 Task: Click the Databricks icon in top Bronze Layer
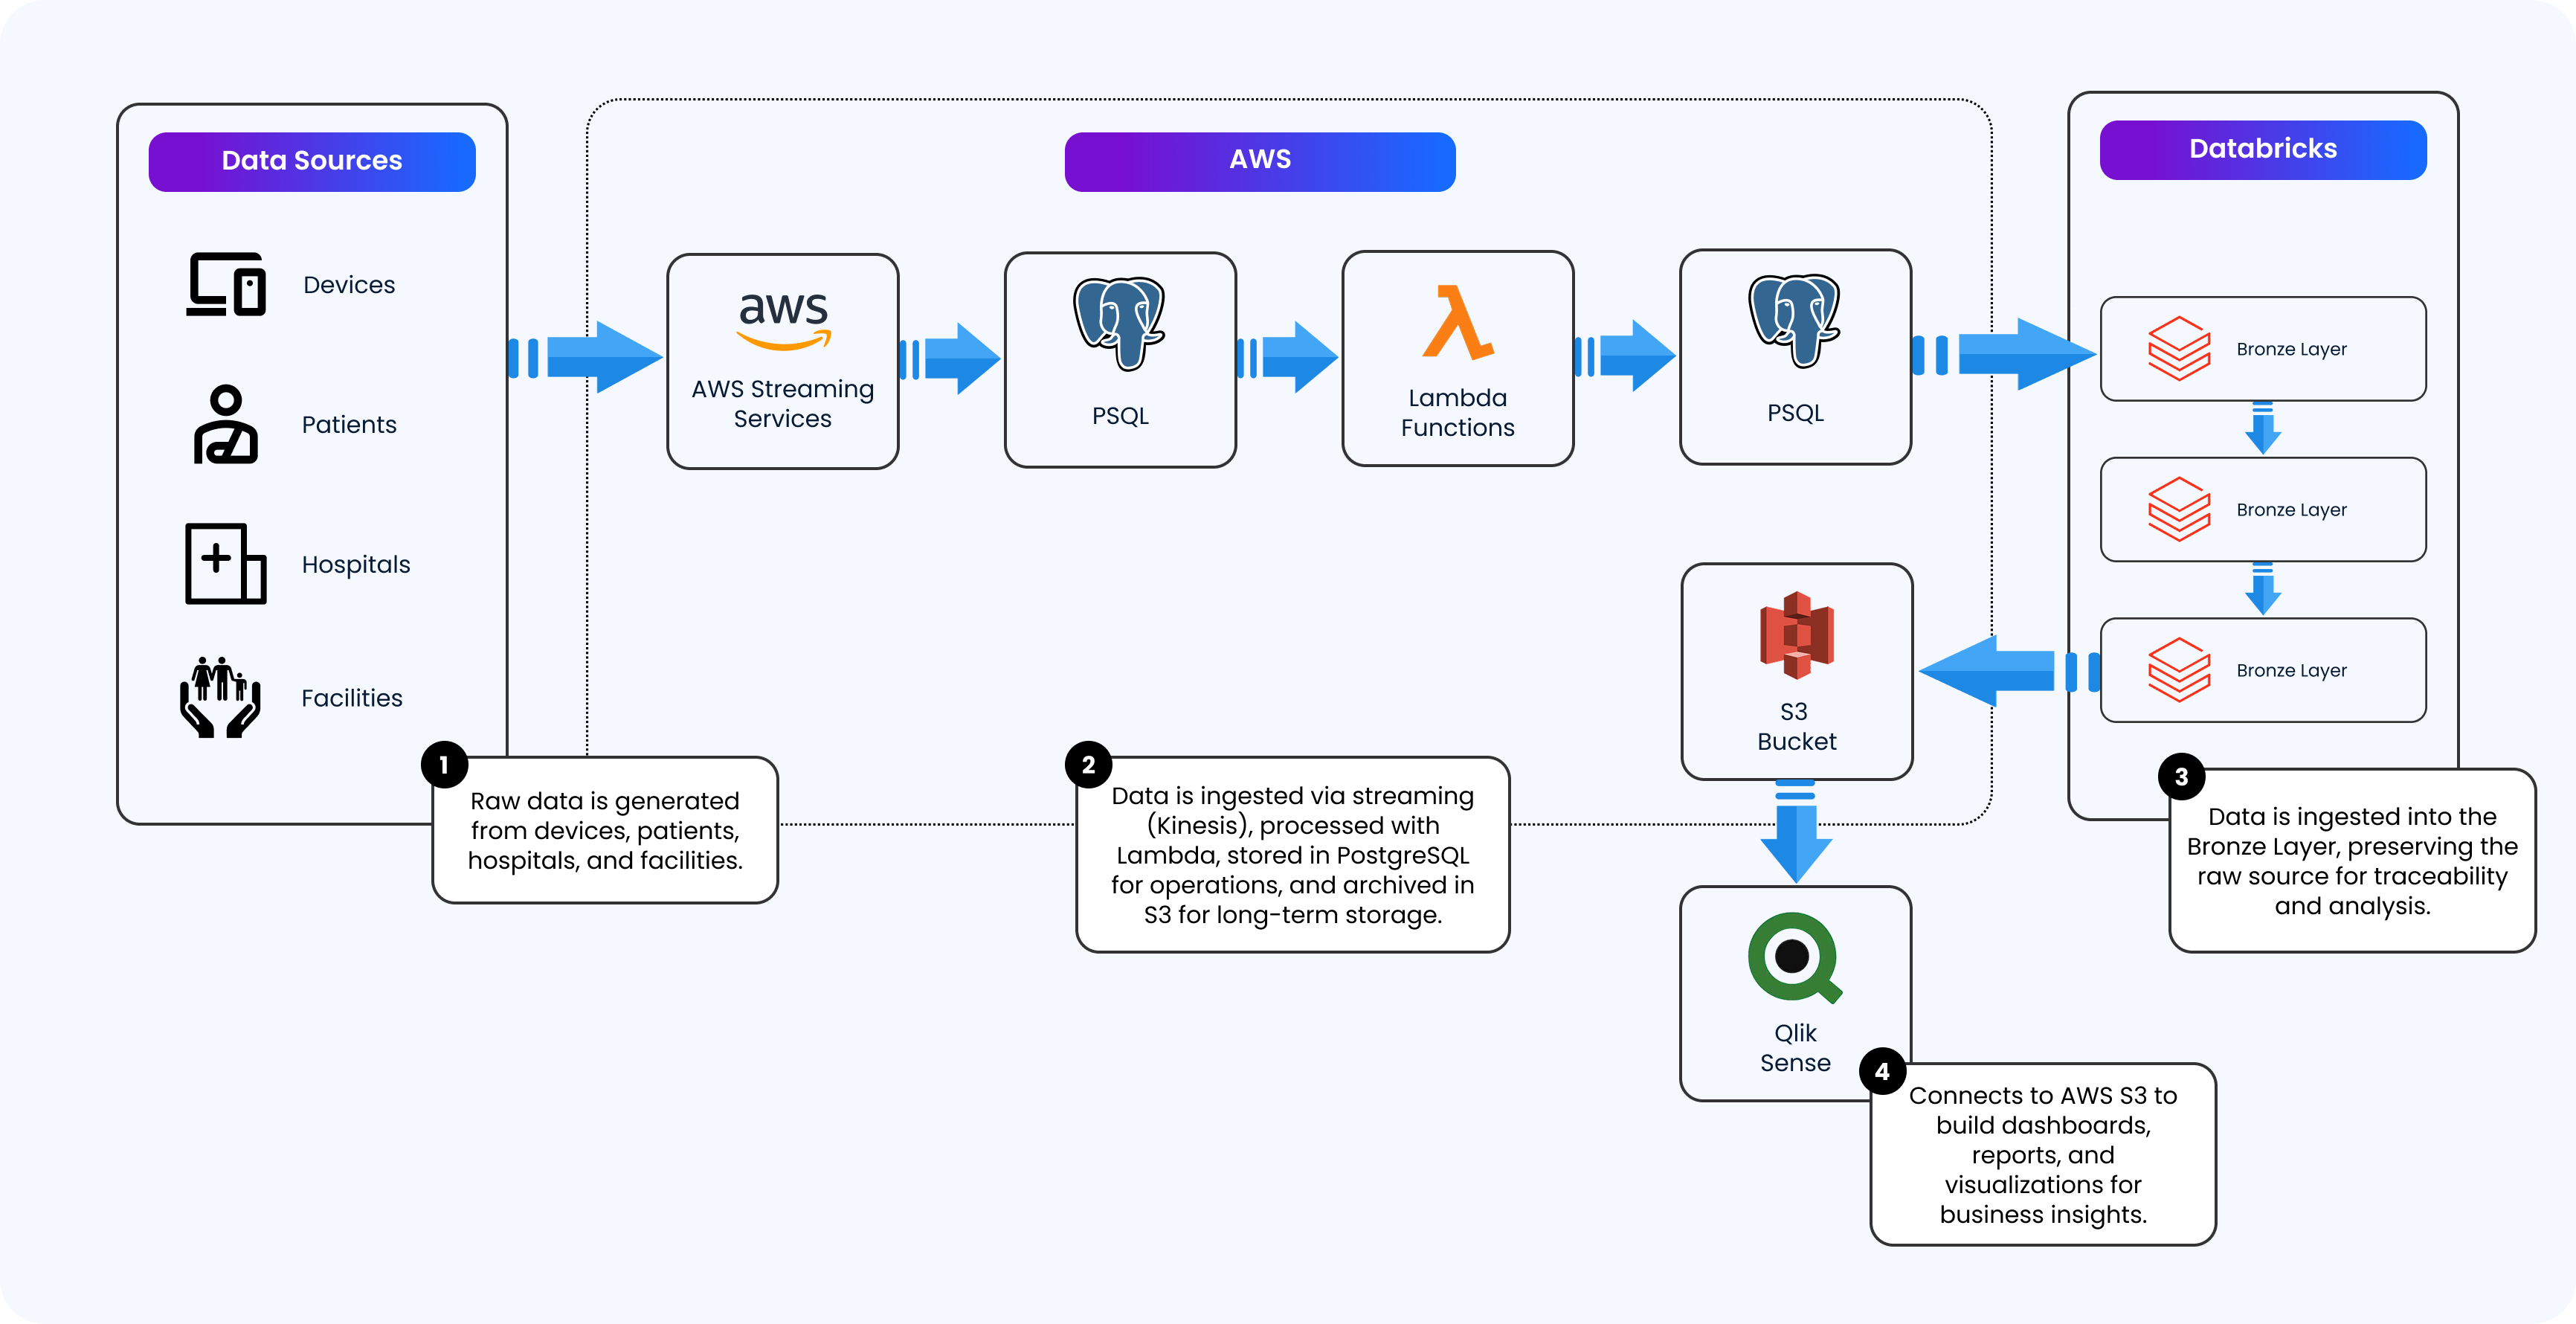pos(2179,349)
